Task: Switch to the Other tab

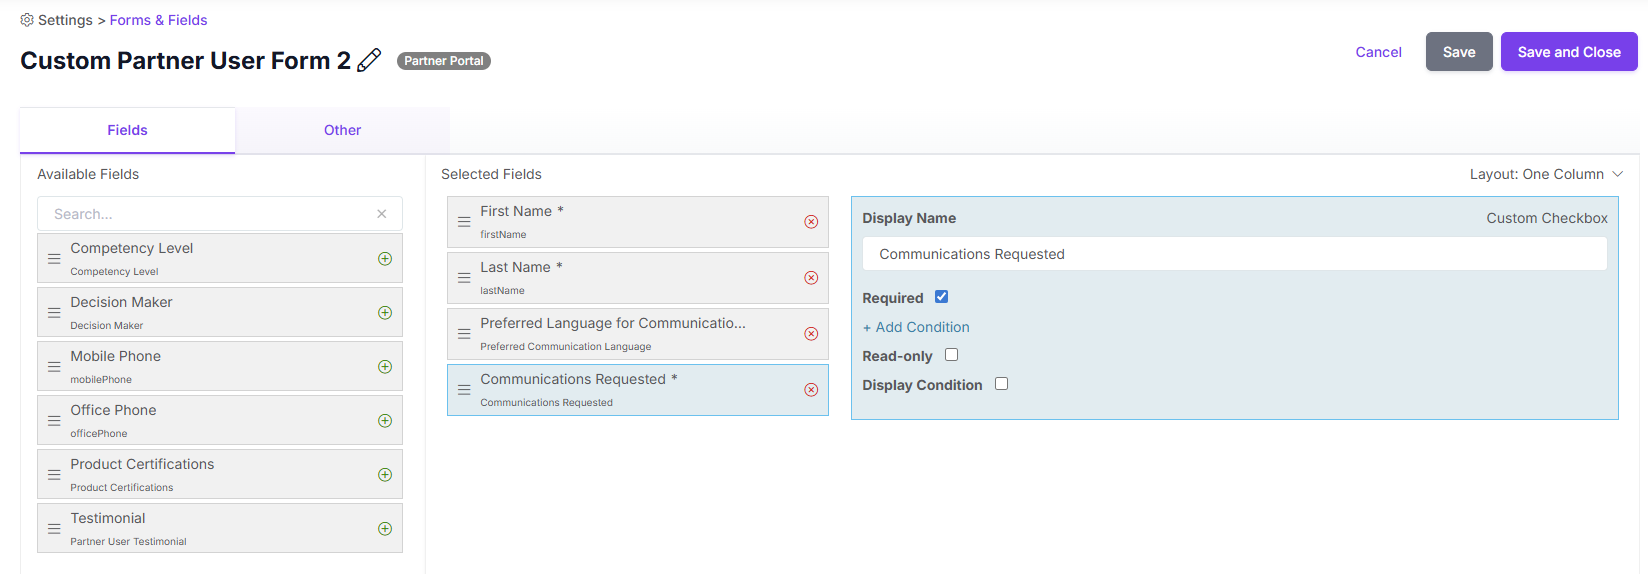Action: coord(342,130)
